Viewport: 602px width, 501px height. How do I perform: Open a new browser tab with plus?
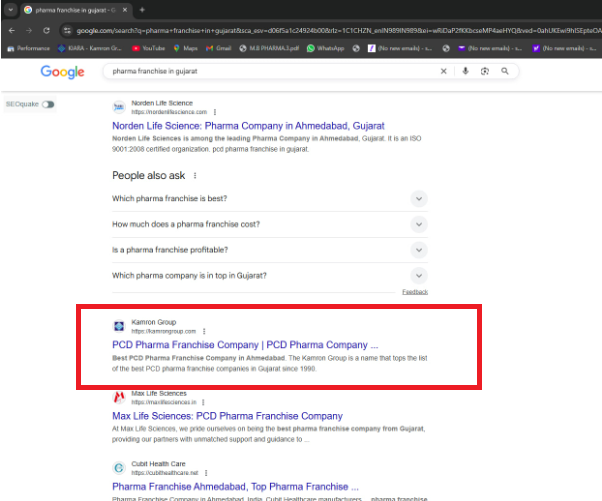(x=142, y=9)
